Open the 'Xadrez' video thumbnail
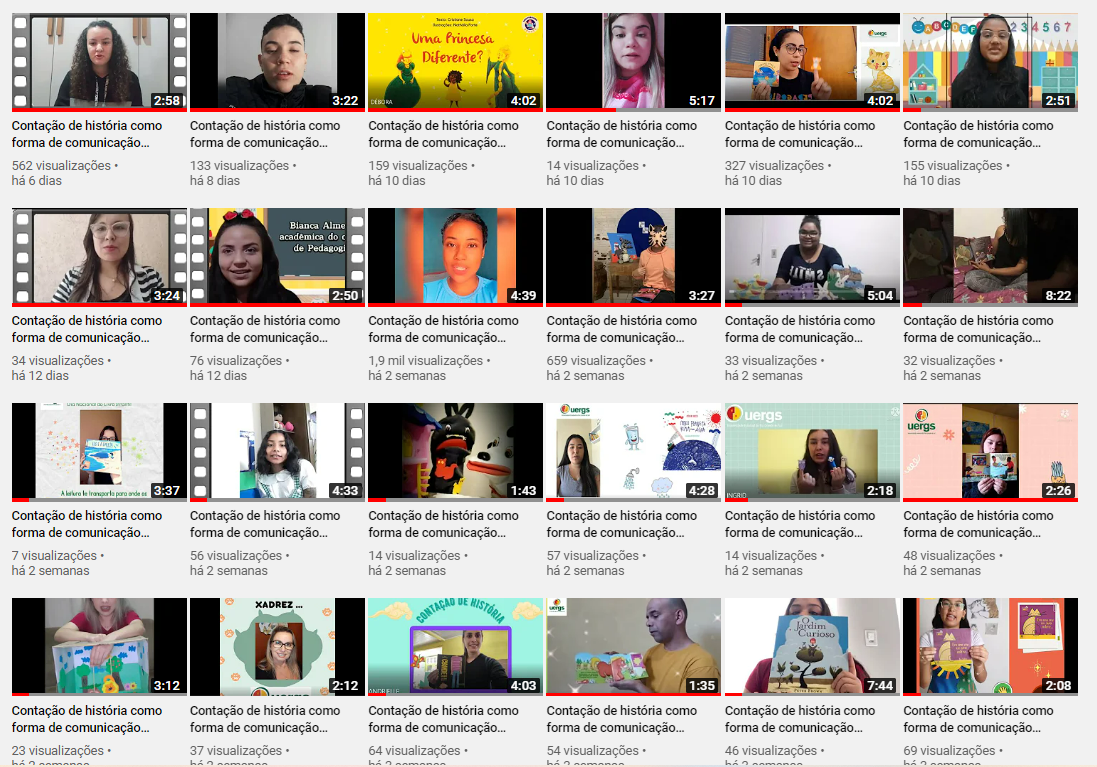 coord(277,646)
